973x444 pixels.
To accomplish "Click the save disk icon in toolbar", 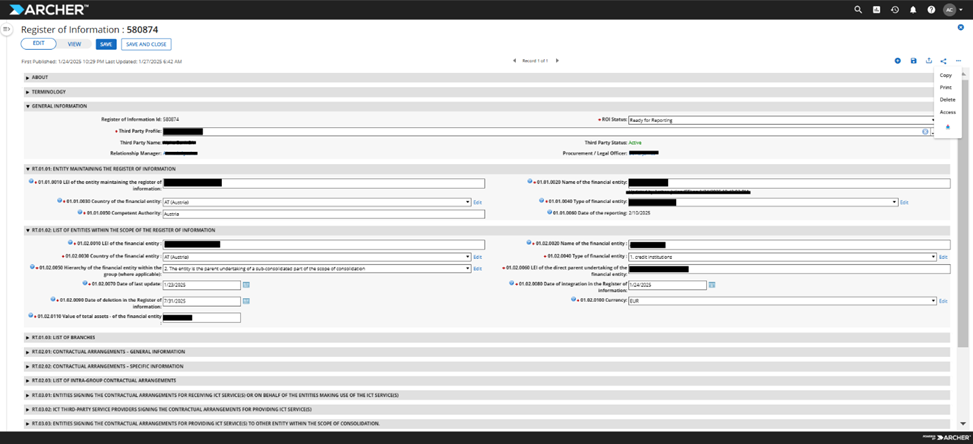I will 913,61.
